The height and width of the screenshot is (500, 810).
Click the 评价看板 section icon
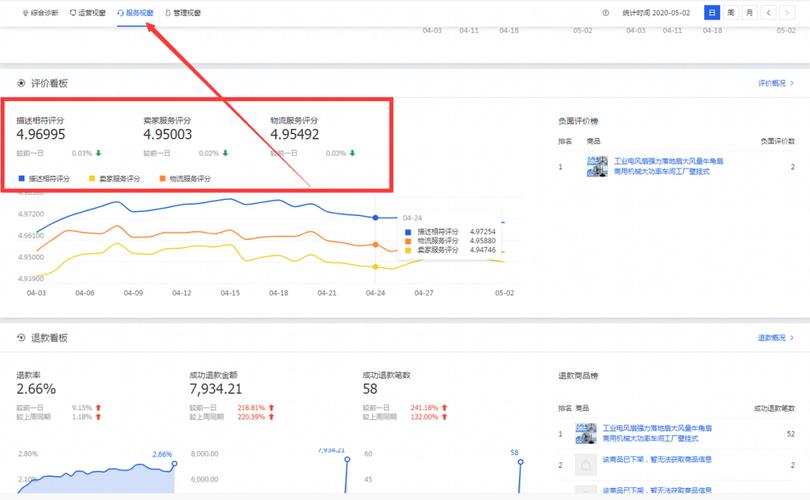(x=21, y=84)
